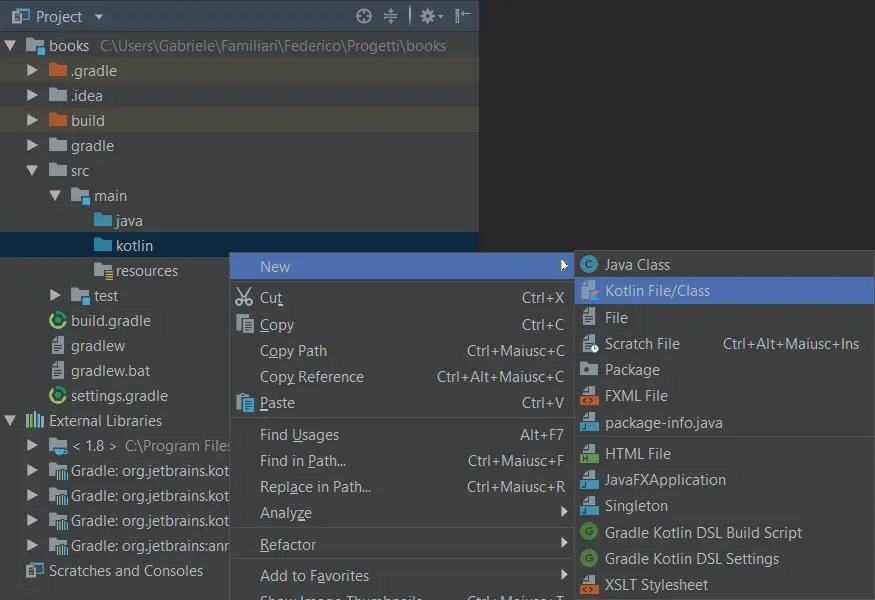Screen dimensions: 875x600
Task: Open settings.gradle file
Action: [108, 396]
